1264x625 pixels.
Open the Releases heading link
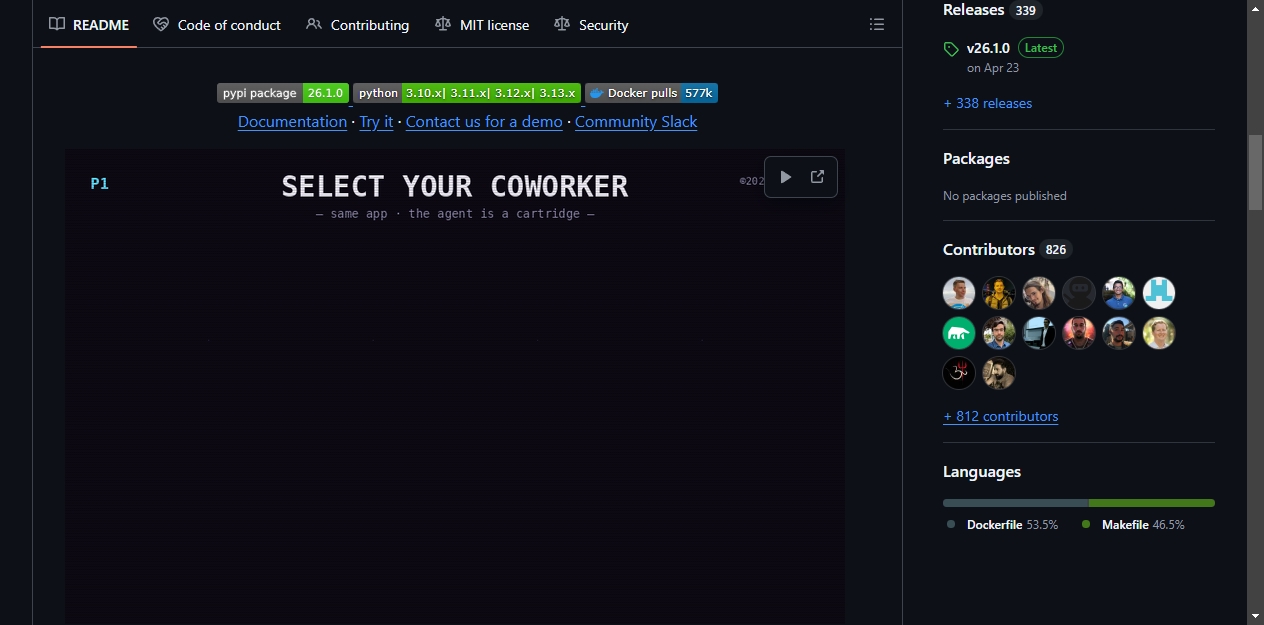tap(973, 10)
